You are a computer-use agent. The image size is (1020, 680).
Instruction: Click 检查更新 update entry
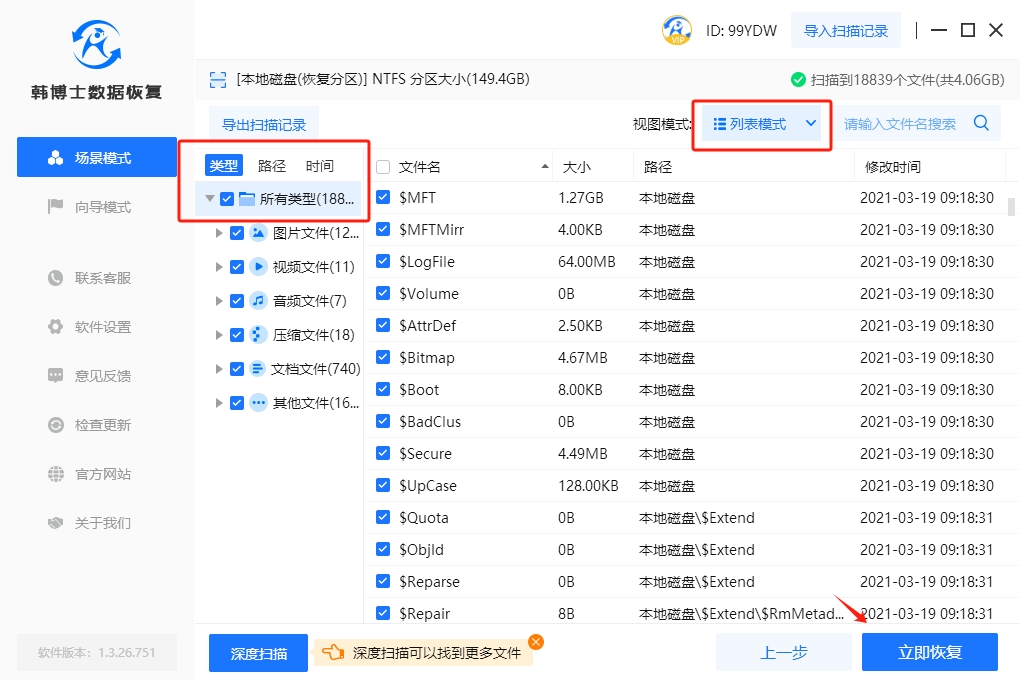point(102,425)
